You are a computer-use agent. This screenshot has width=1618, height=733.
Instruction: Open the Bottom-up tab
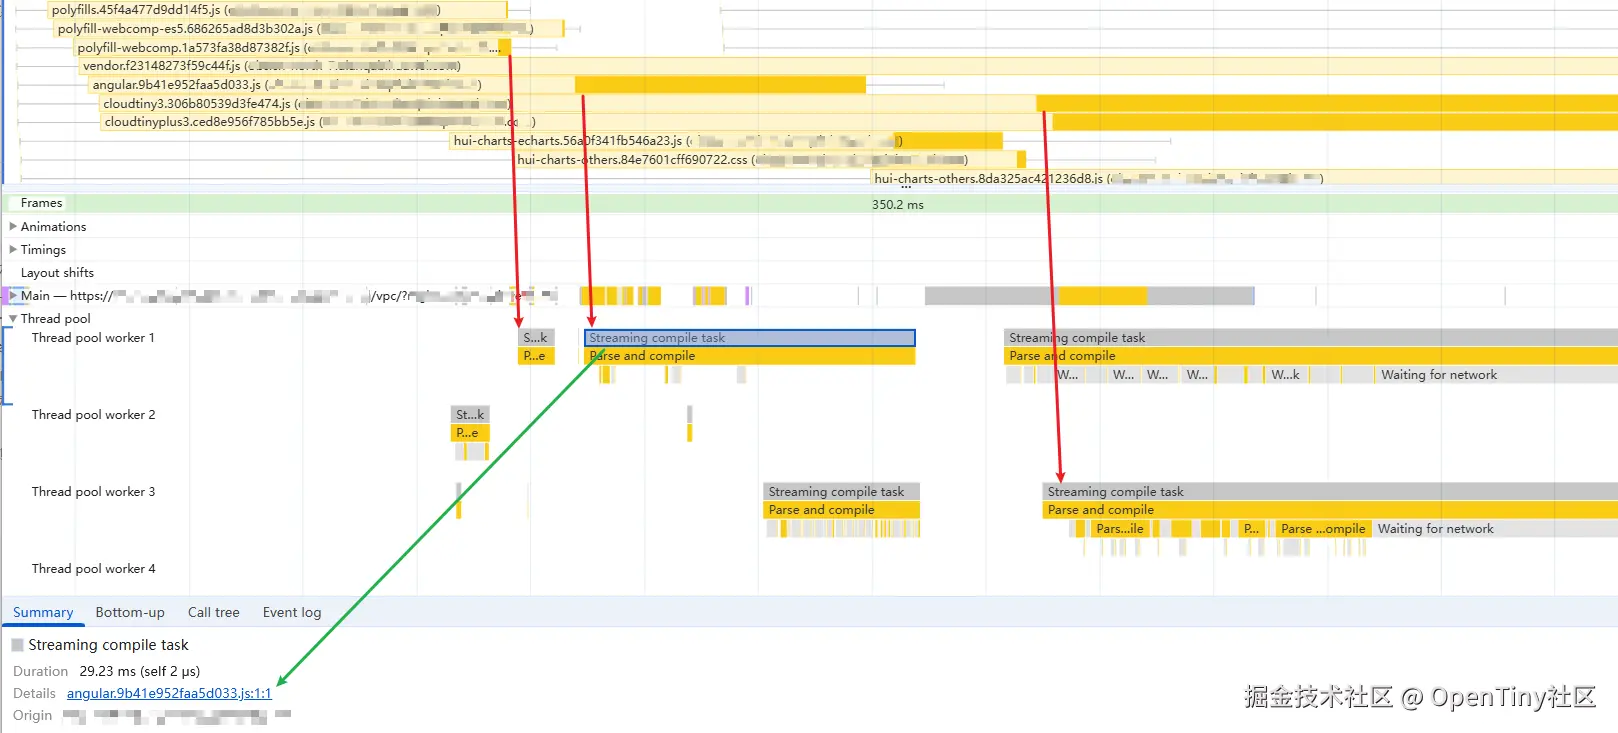130,612
